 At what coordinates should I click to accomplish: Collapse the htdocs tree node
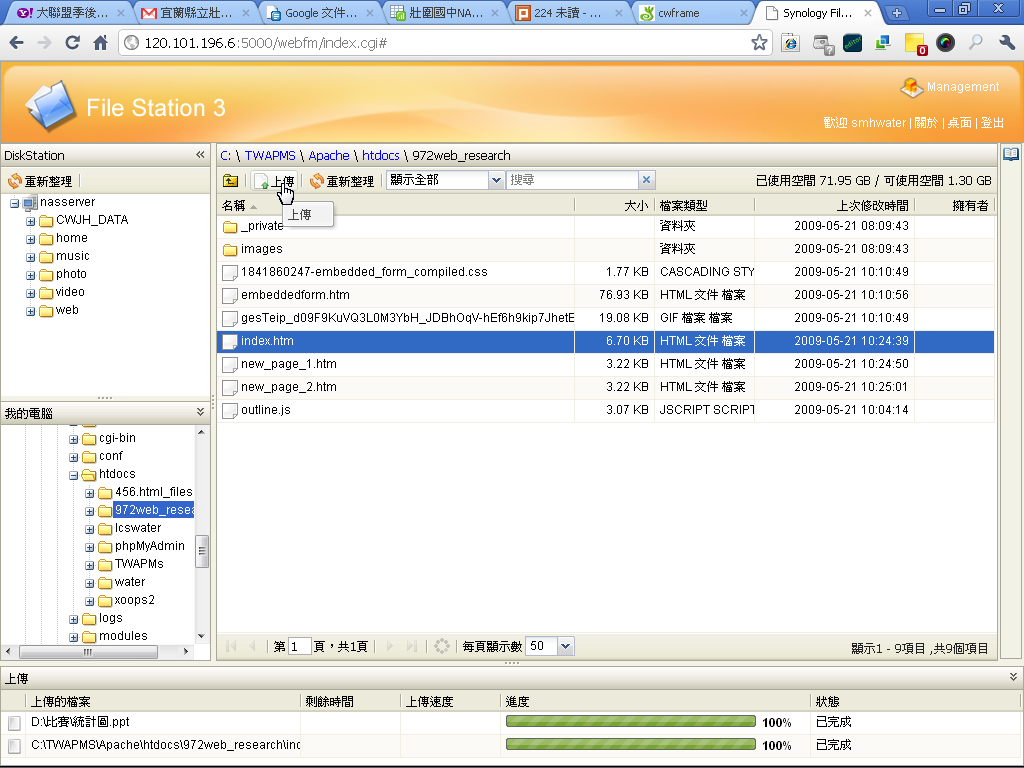(73, 475)
